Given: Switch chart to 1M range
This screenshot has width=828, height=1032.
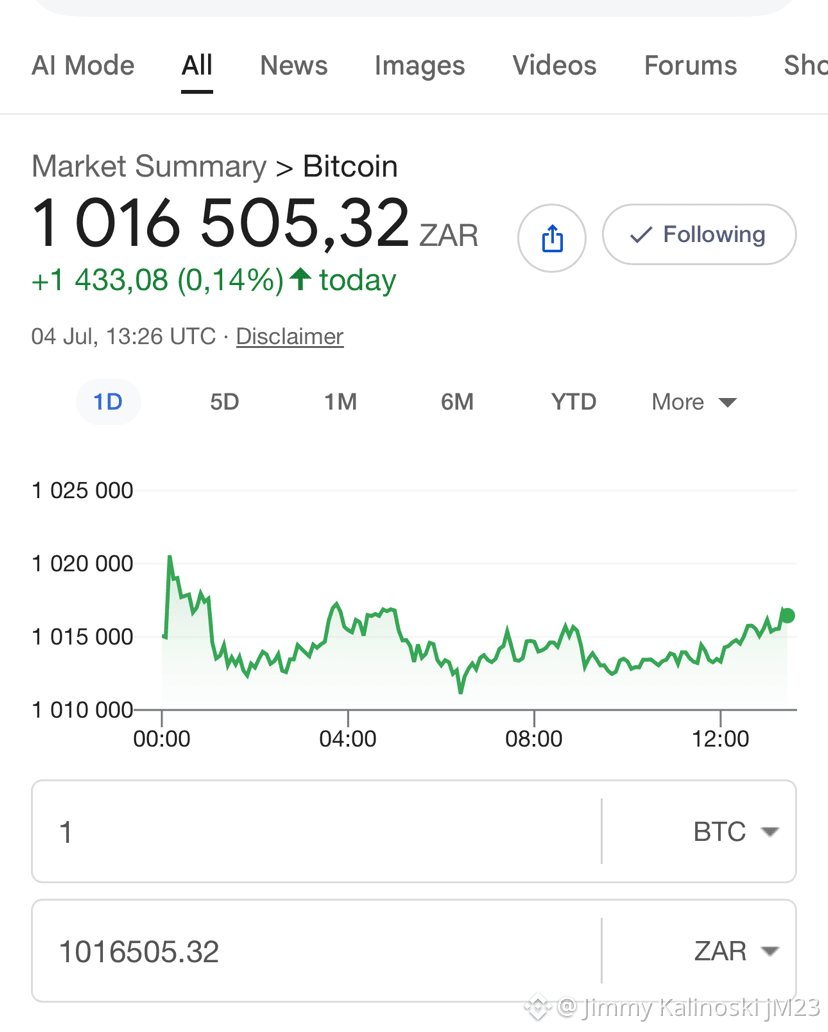Looking at the screenshot, I should pos(340,401).
